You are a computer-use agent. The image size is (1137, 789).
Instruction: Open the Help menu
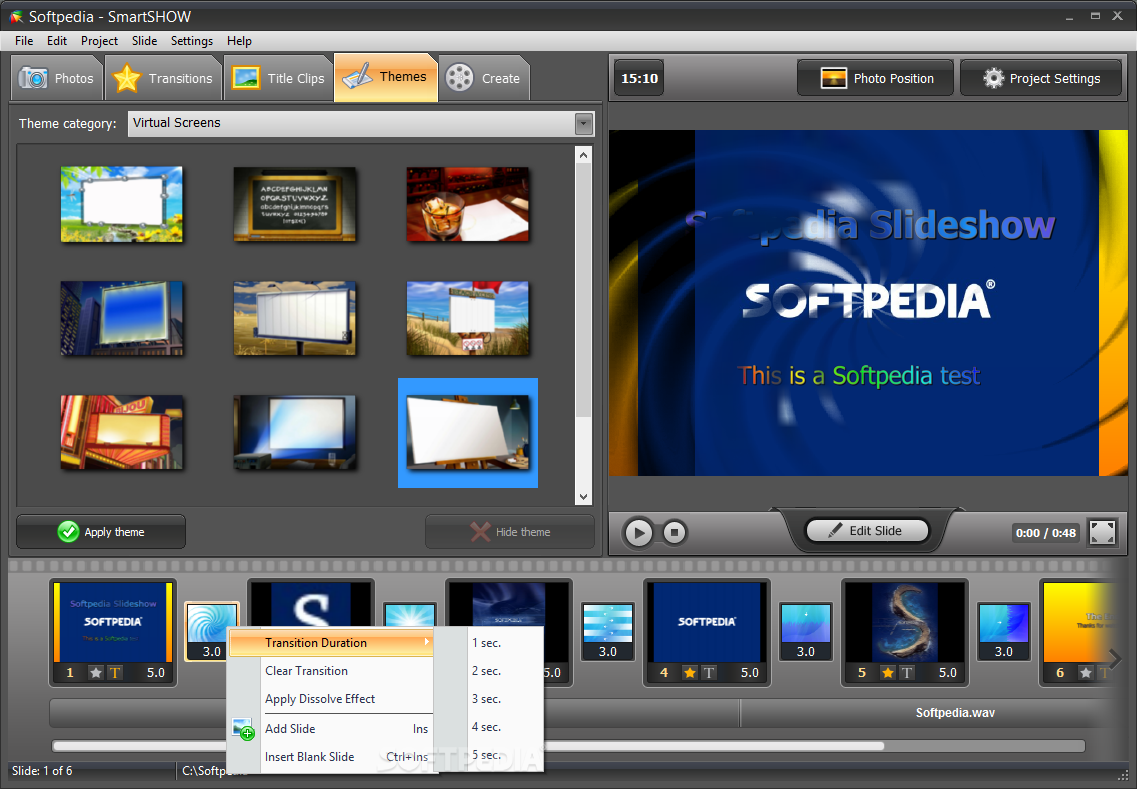[239, 41]
